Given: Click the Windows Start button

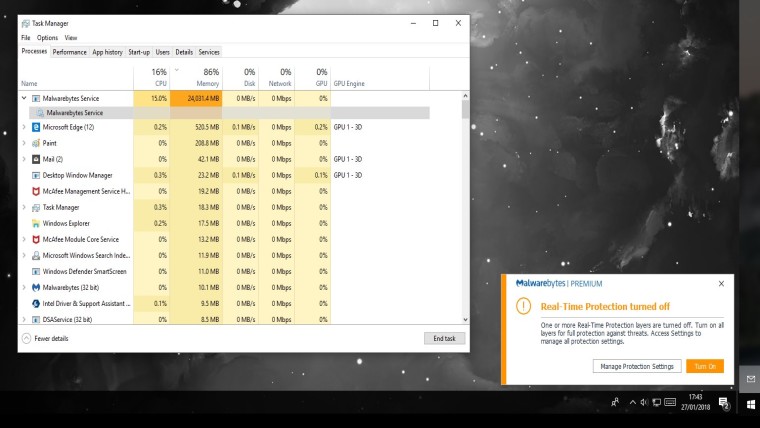Looking at the screenshot, I should pyautogui.click(x=751, y=404).
